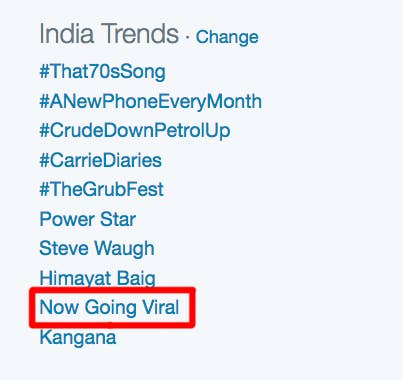Select the last trend in the list
This screenshot has height=380, width=403.
pos(78,337)
